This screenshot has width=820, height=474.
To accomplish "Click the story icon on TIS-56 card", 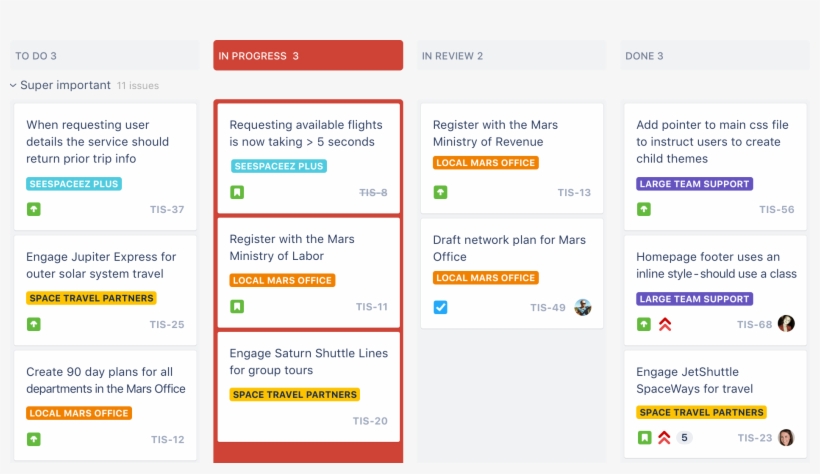I will click(644, 209).
